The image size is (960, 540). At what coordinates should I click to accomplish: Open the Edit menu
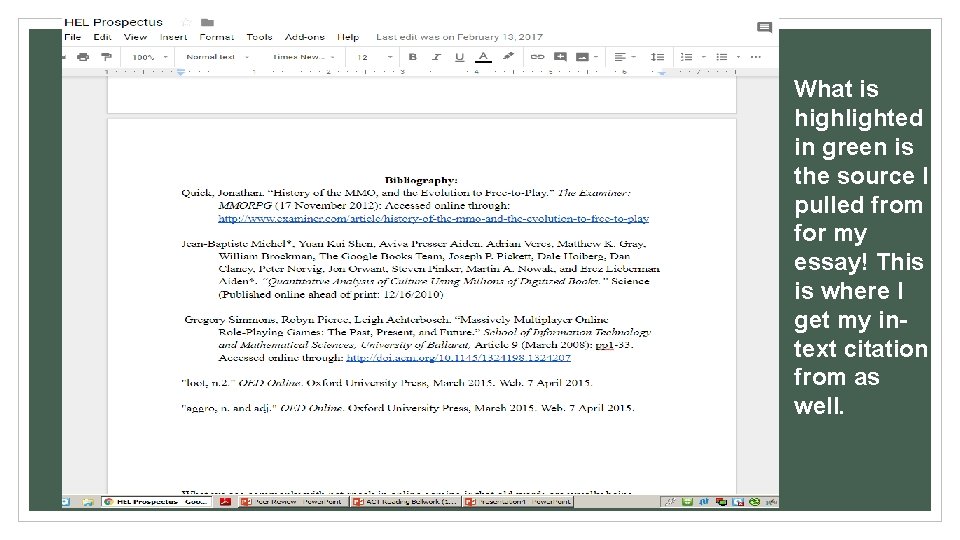(102, 37)
